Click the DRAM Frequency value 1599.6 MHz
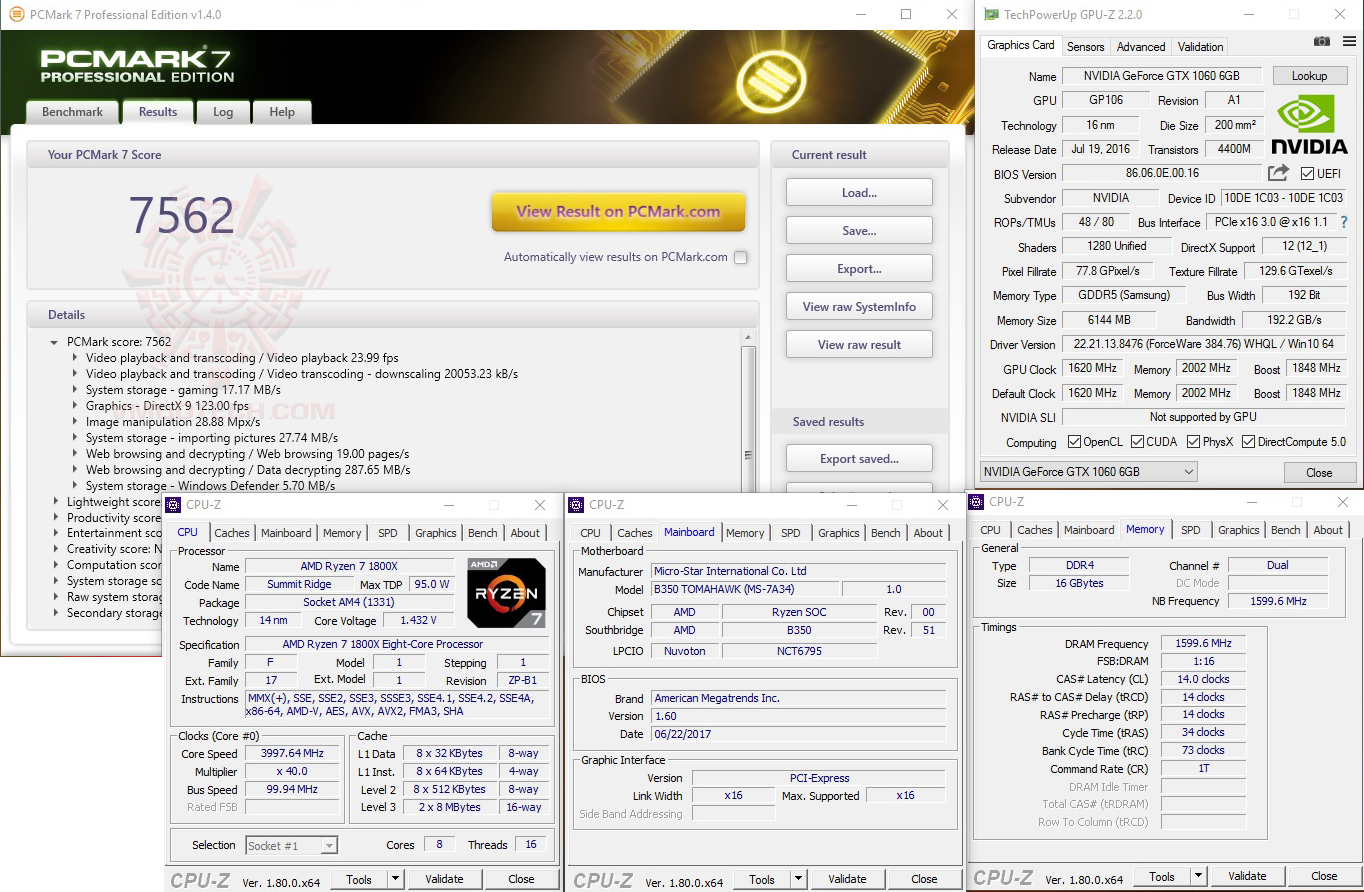The height and width of the screenshot is (892, 1364). tap(1203, 644)
